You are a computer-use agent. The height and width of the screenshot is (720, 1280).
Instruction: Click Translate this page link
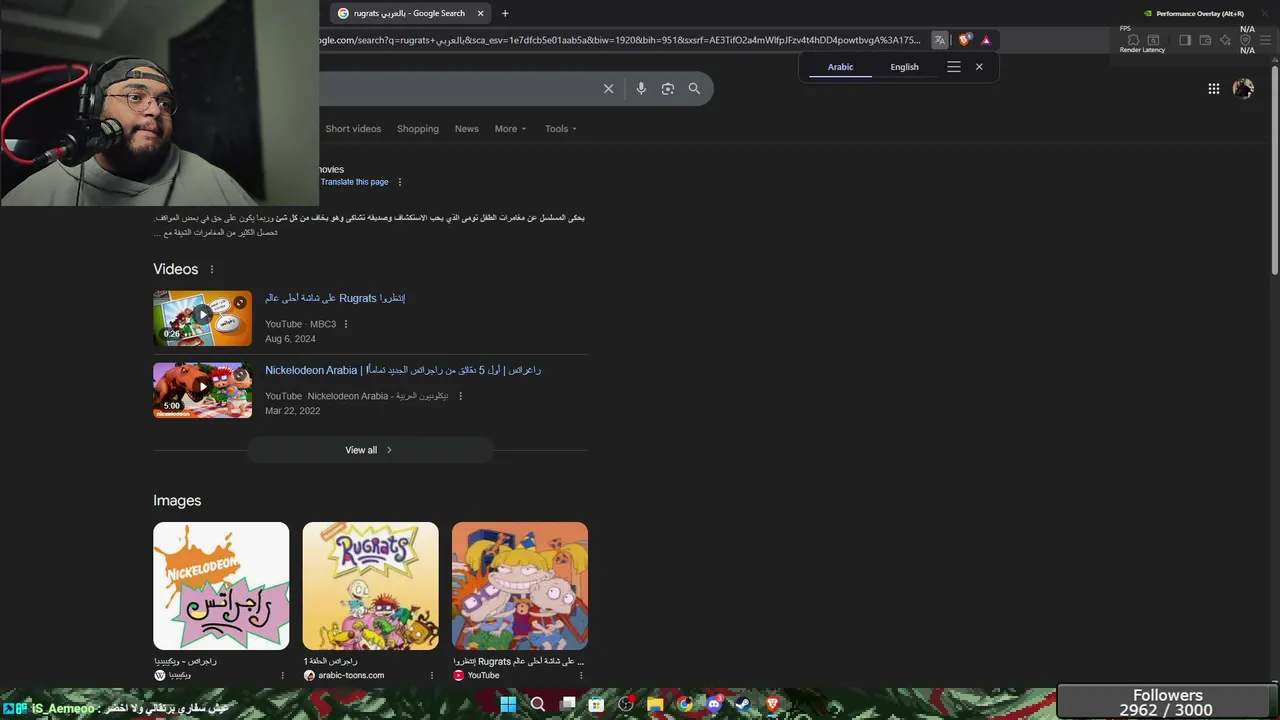pos(354,182)
